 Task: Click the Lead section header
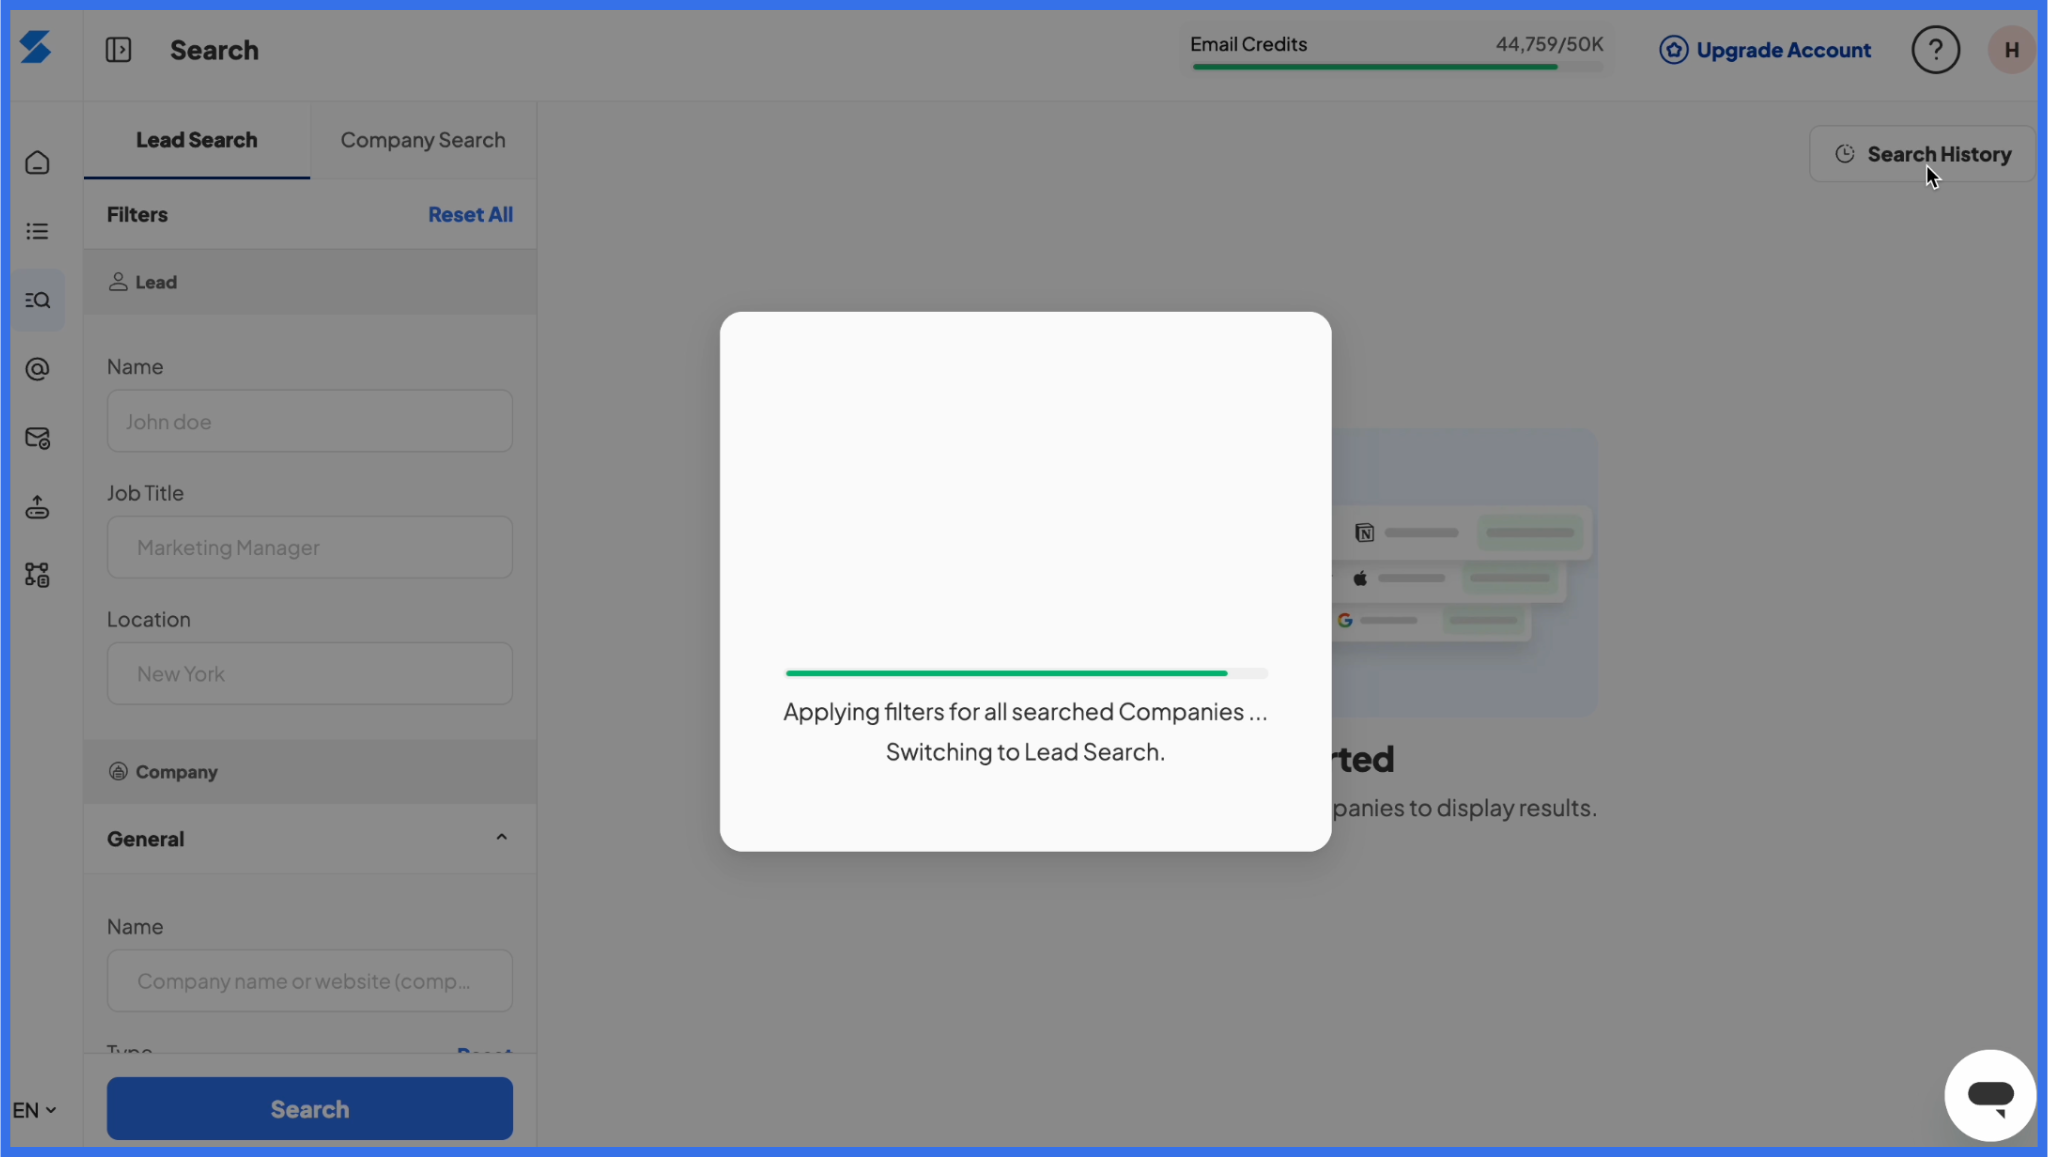coord(310,282)
